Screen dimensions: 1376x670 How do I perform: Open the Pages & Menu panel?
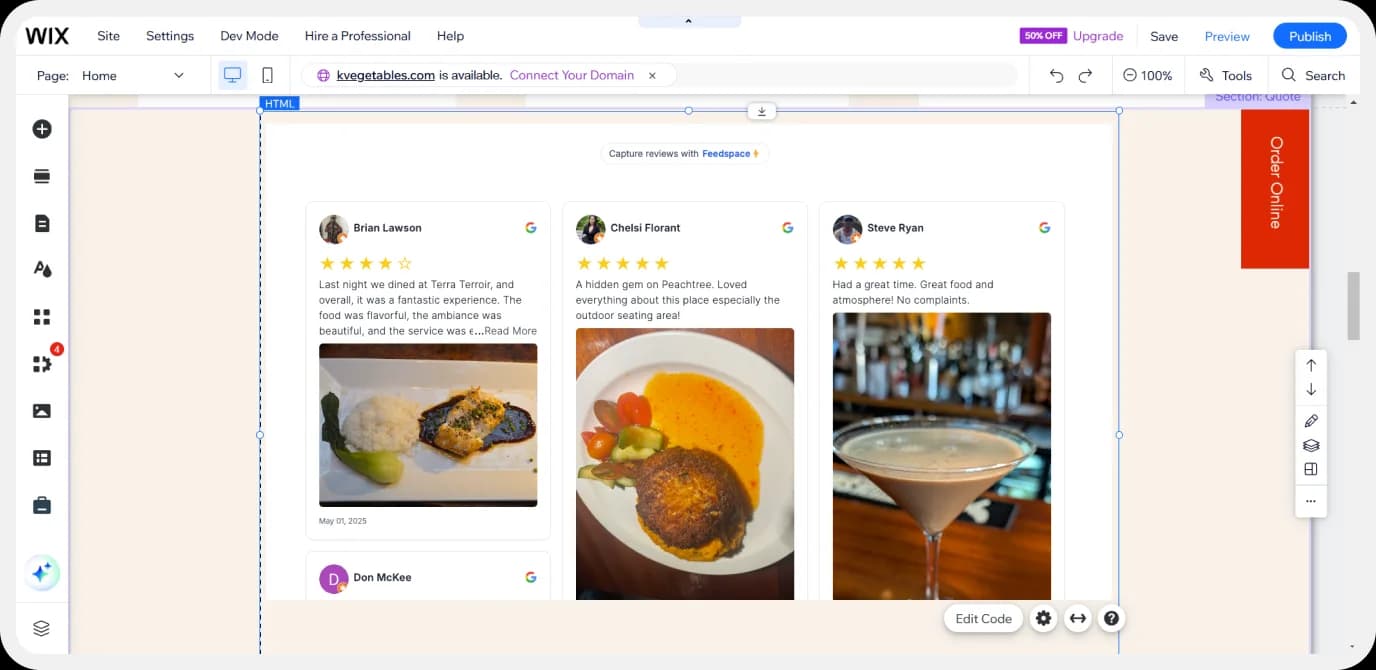(41, 222)
